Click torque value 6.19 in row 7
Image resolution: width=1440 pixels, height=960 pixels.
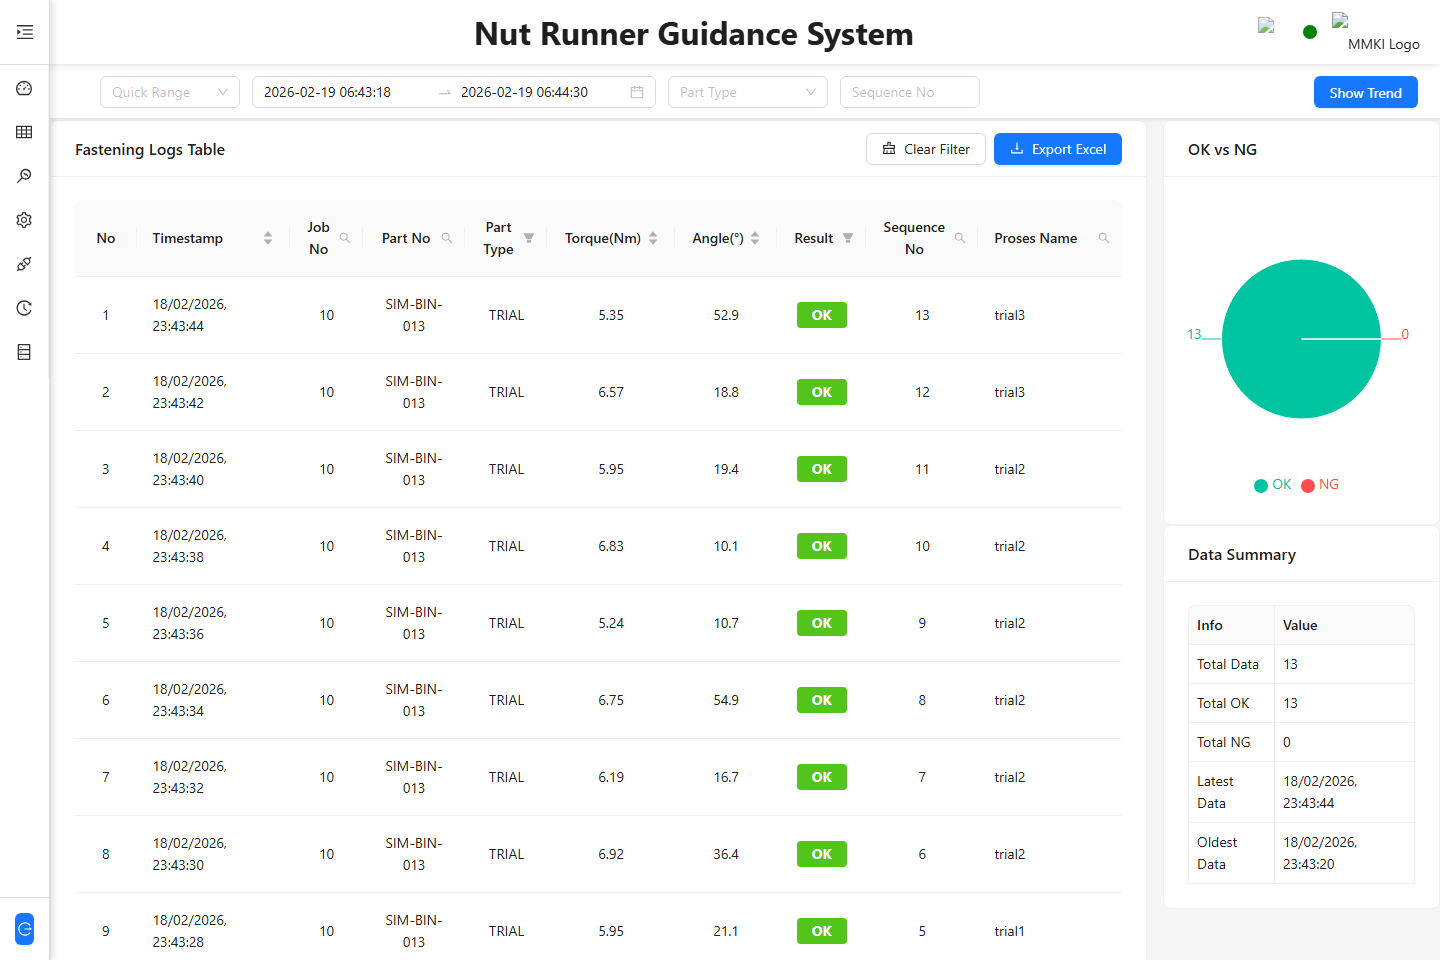pyautogui.click(x=611, y=777)
